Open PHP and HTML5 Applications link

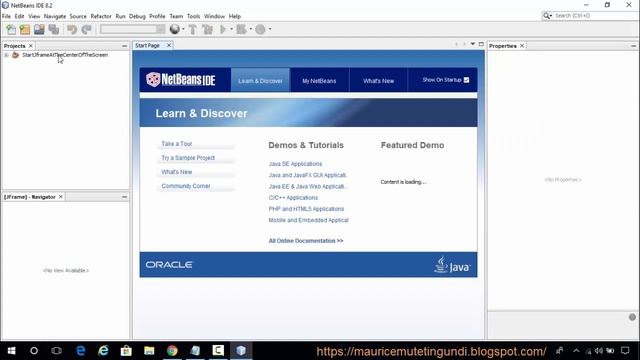click(306, 209)
